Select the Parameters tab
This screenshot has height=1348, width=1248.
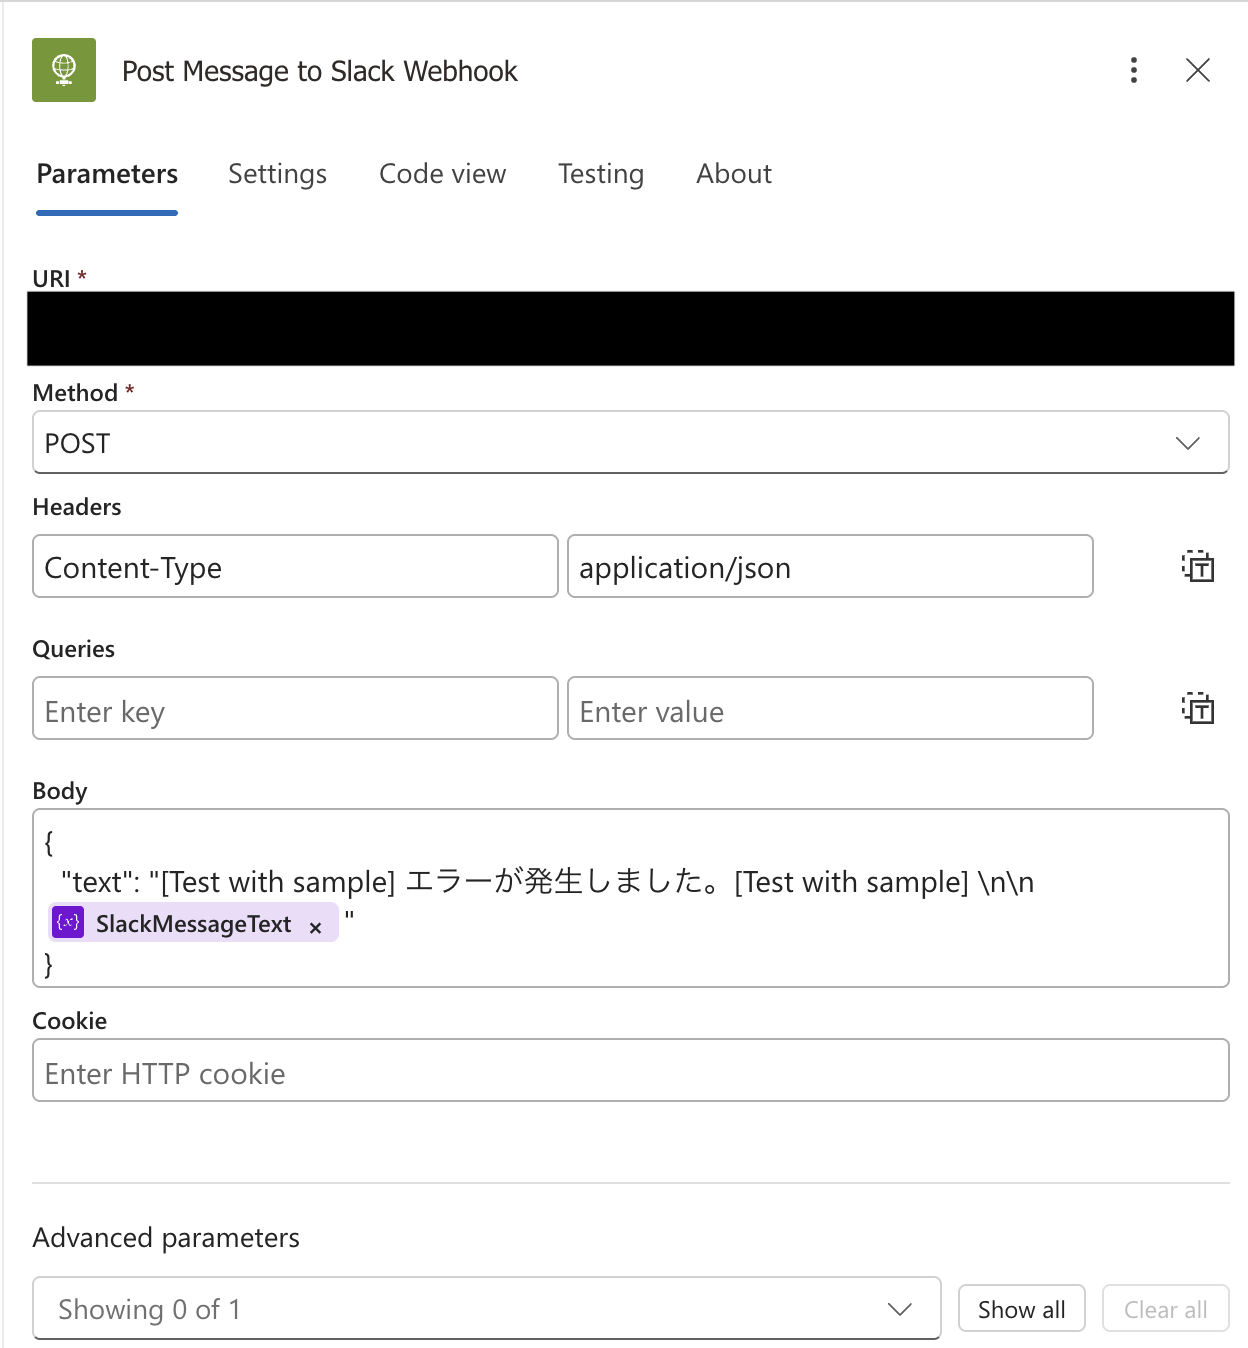point(107,174)
